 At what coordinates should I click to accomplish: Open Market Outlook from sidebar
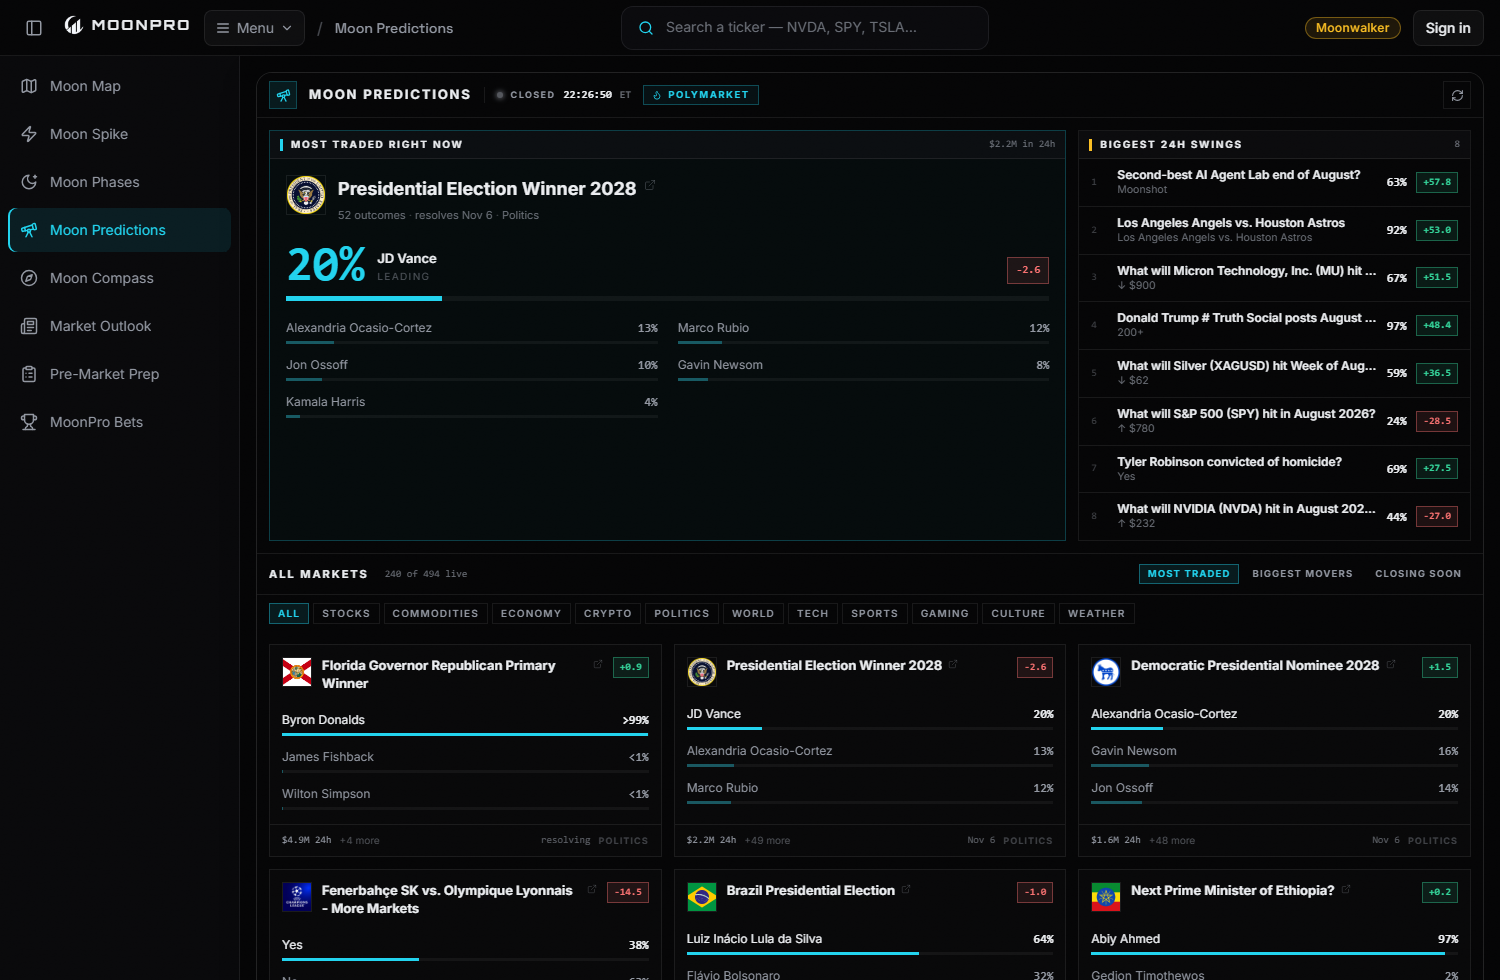coord(120,326)
